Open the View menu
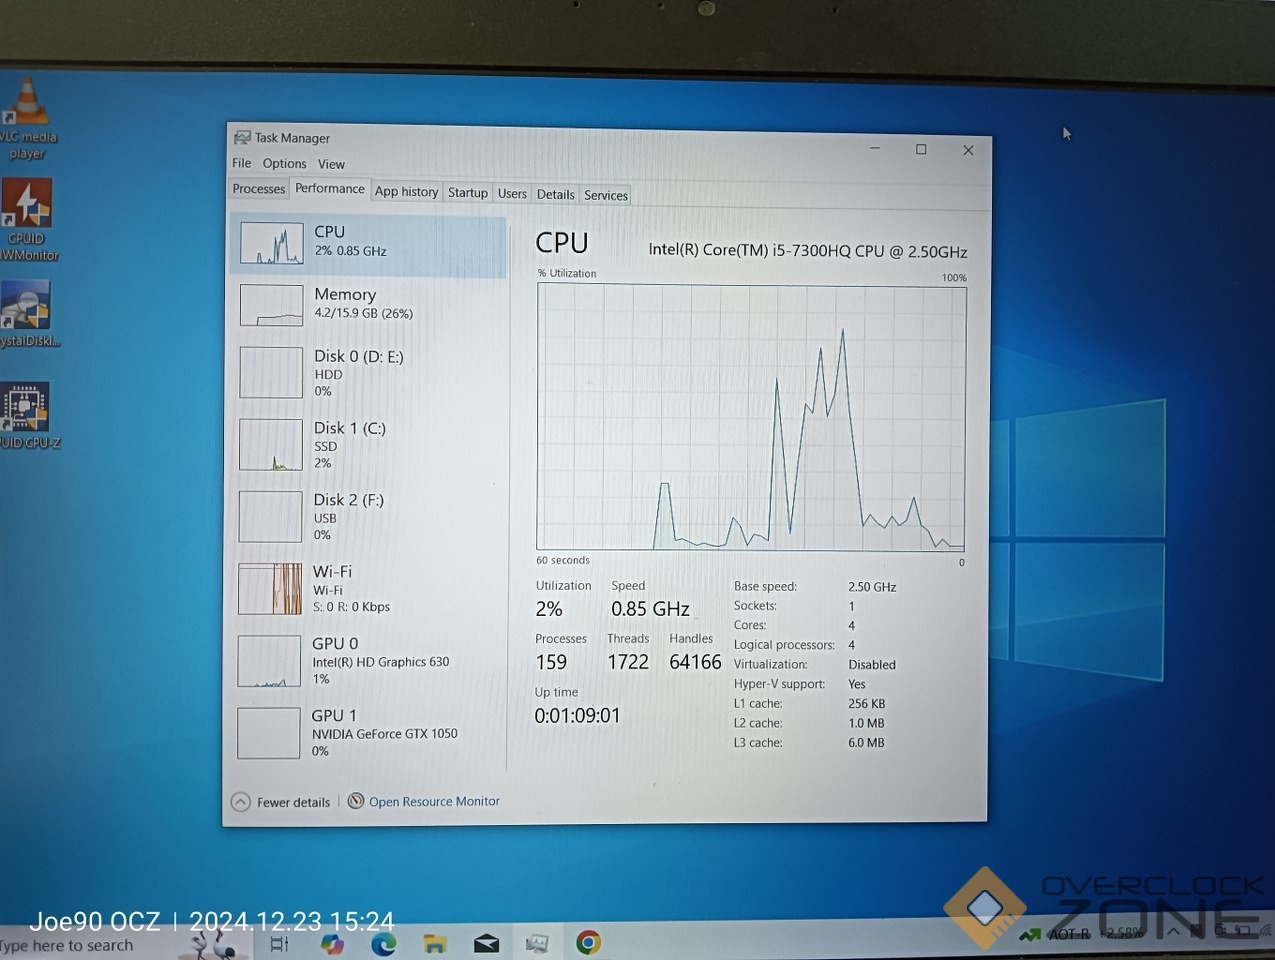This screenshot has width=1275, height=960. (331, 165)
